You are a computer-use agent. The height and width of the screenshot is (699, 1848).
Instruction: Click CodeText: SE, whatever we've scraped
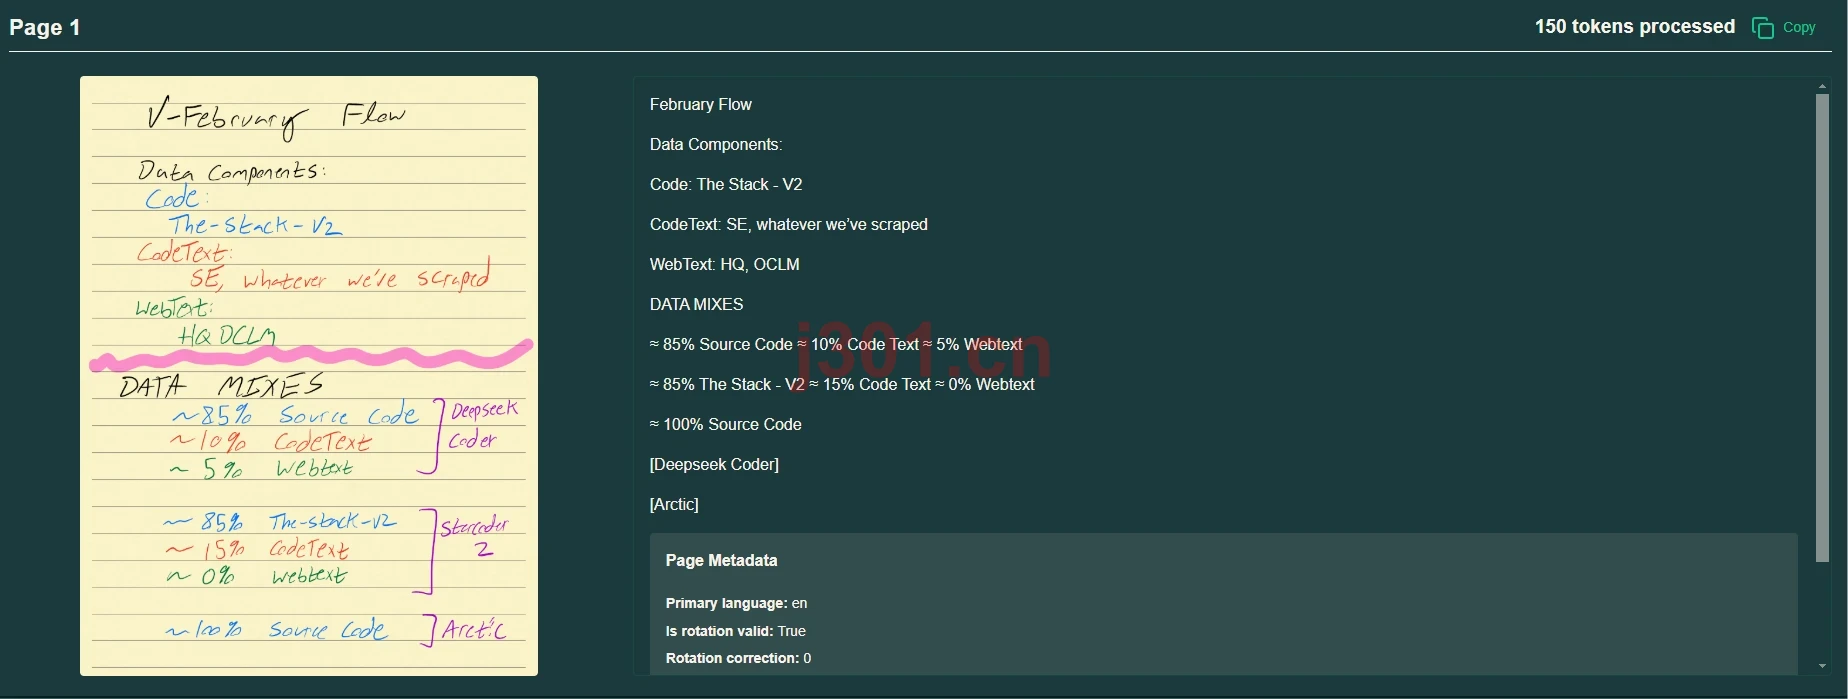[x=789, y=225]
